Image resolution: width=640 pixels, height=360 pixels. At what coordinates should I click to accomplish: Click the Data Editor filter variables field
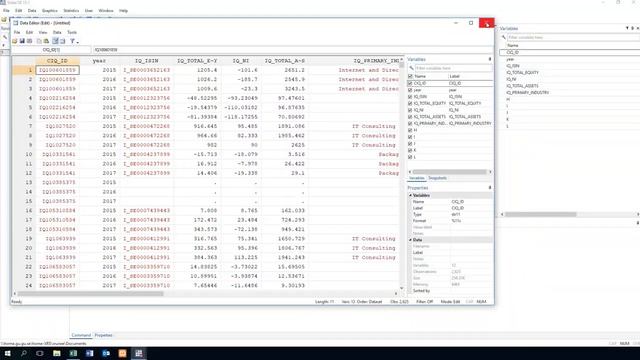(453, 68)
